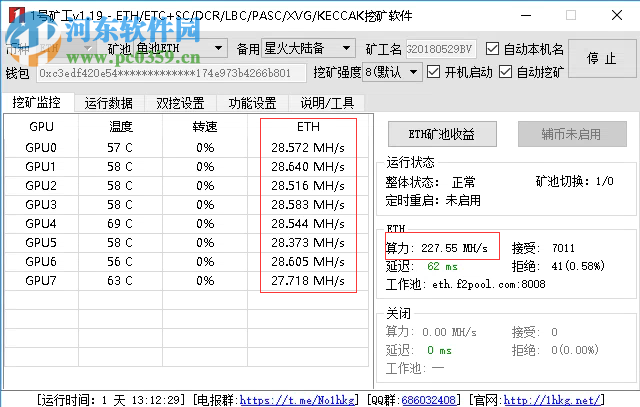Click the 停止 button
The image size is (640, 407).
[x=602, y=58]
